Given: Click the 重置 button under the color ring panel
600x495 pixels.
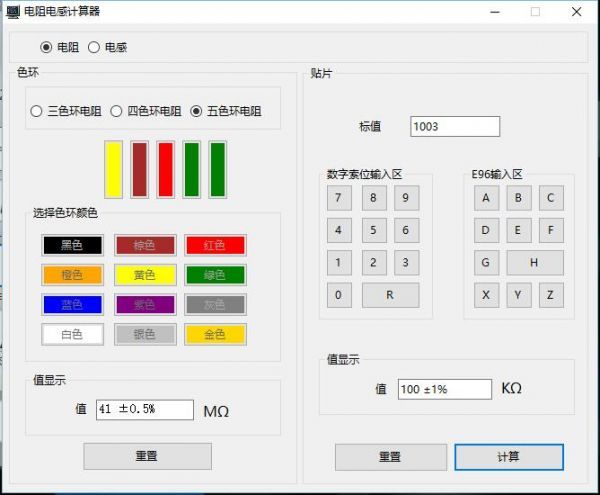Looking at the screenshot, I should pyautogui.click(x=146, y=456).
